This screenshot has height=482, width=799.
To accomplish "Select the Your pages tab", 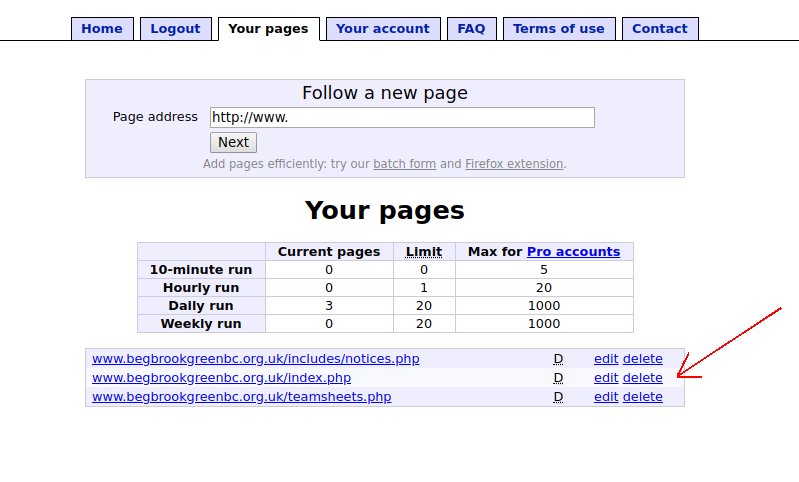I will tap(269, 29).
